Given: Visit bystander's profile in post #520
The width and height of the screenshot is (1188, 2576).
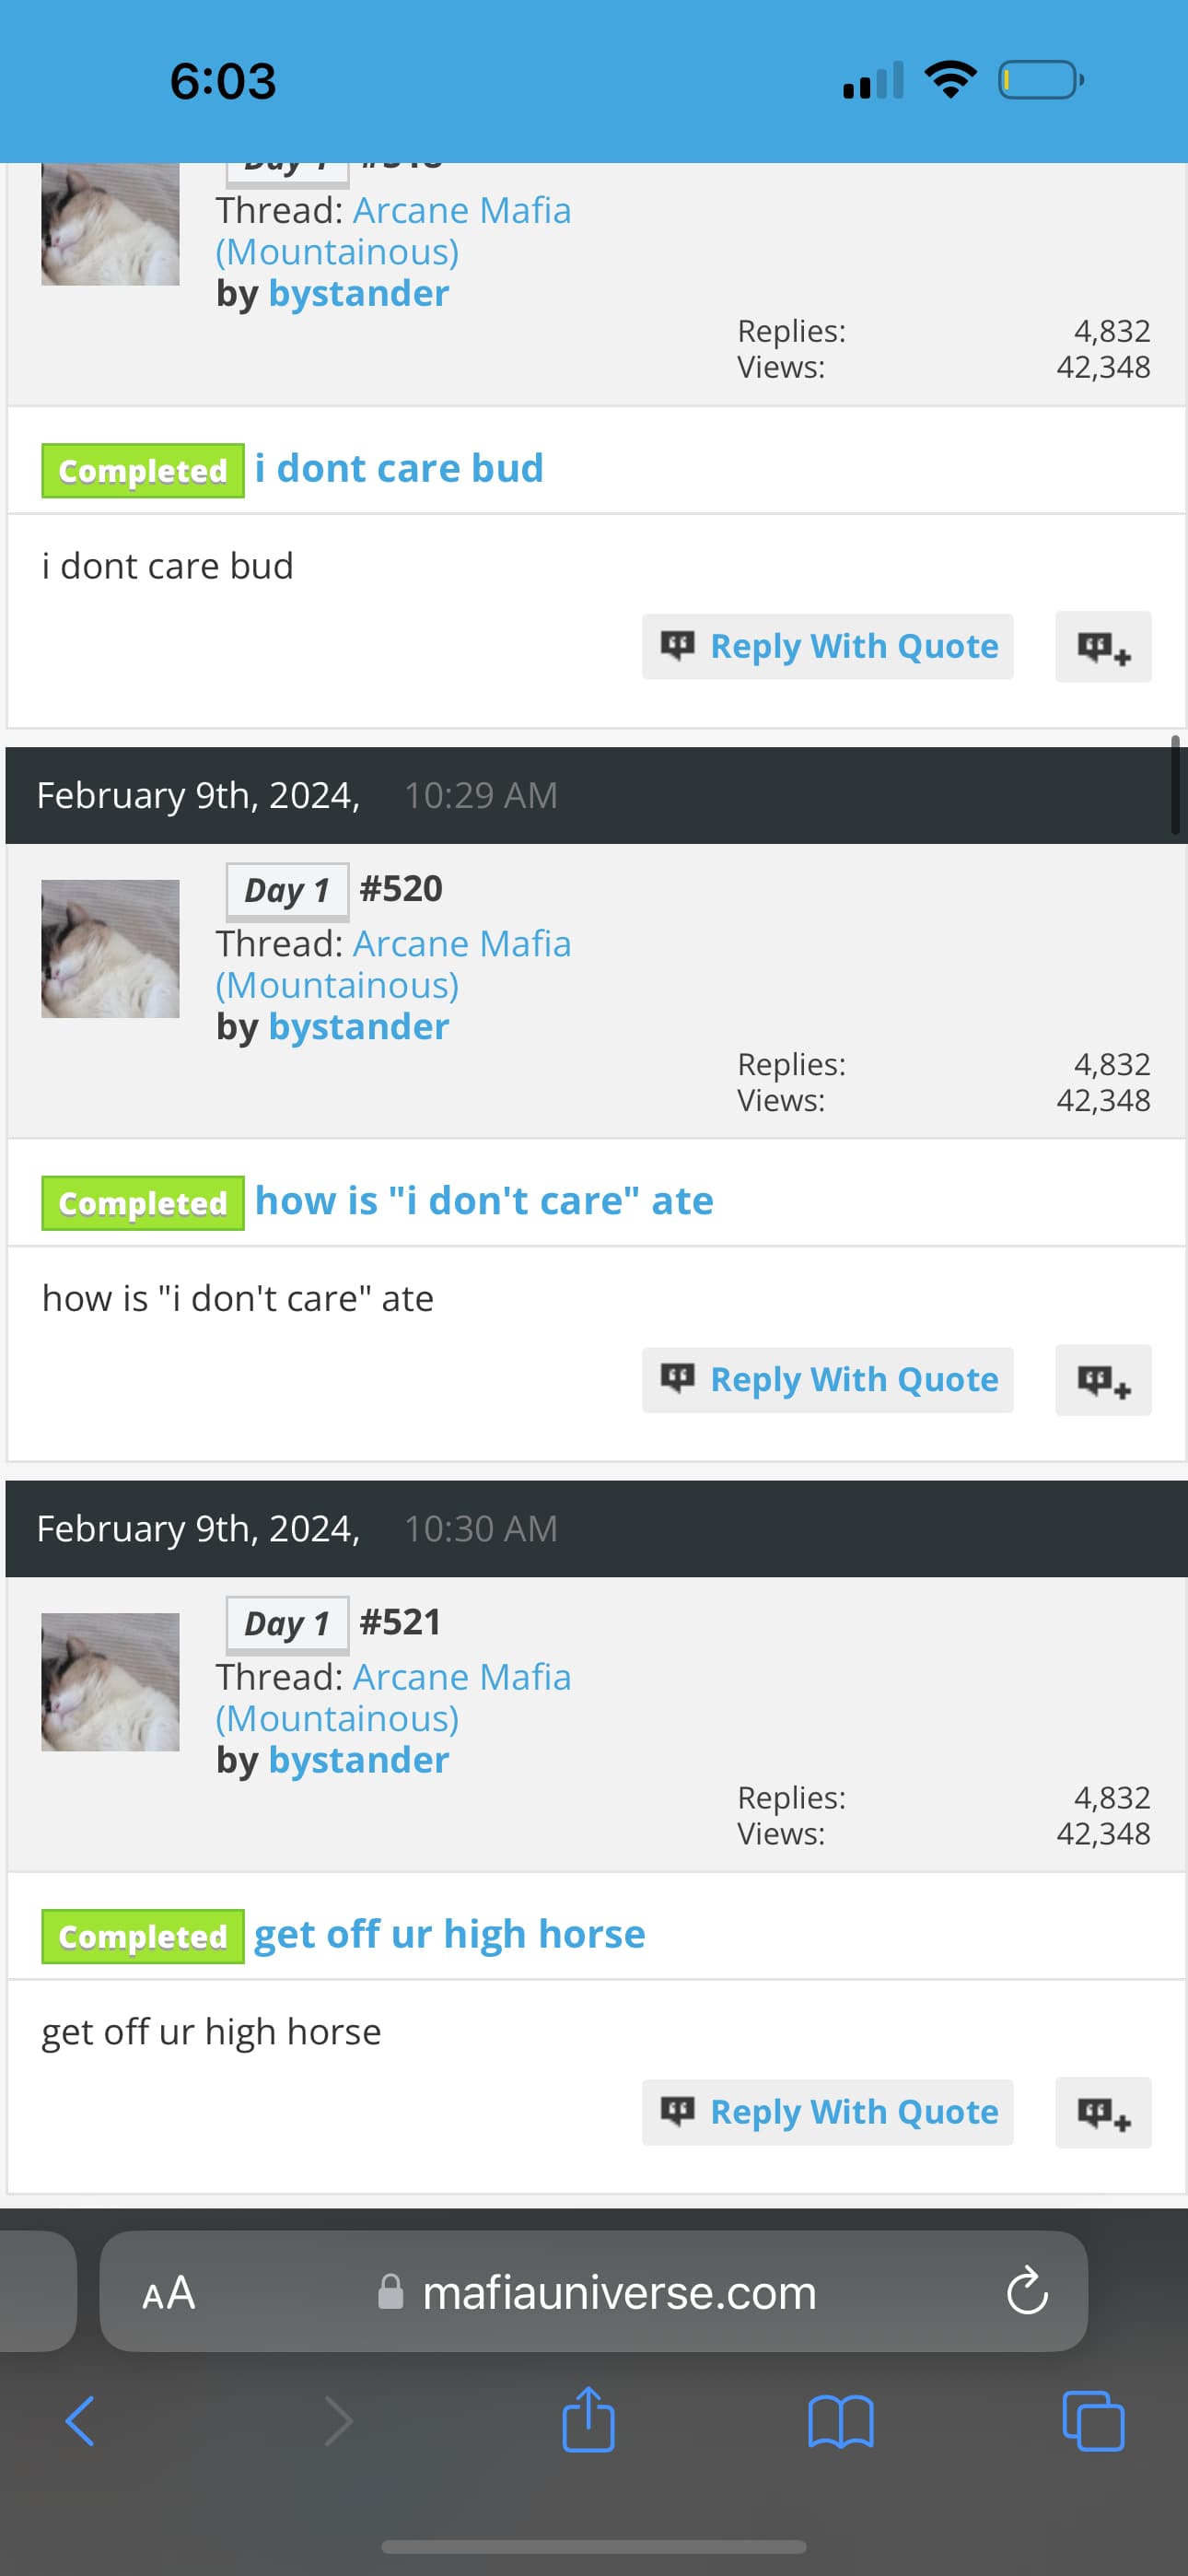Looking at the screenshot, I should [x=359, y=1027].
